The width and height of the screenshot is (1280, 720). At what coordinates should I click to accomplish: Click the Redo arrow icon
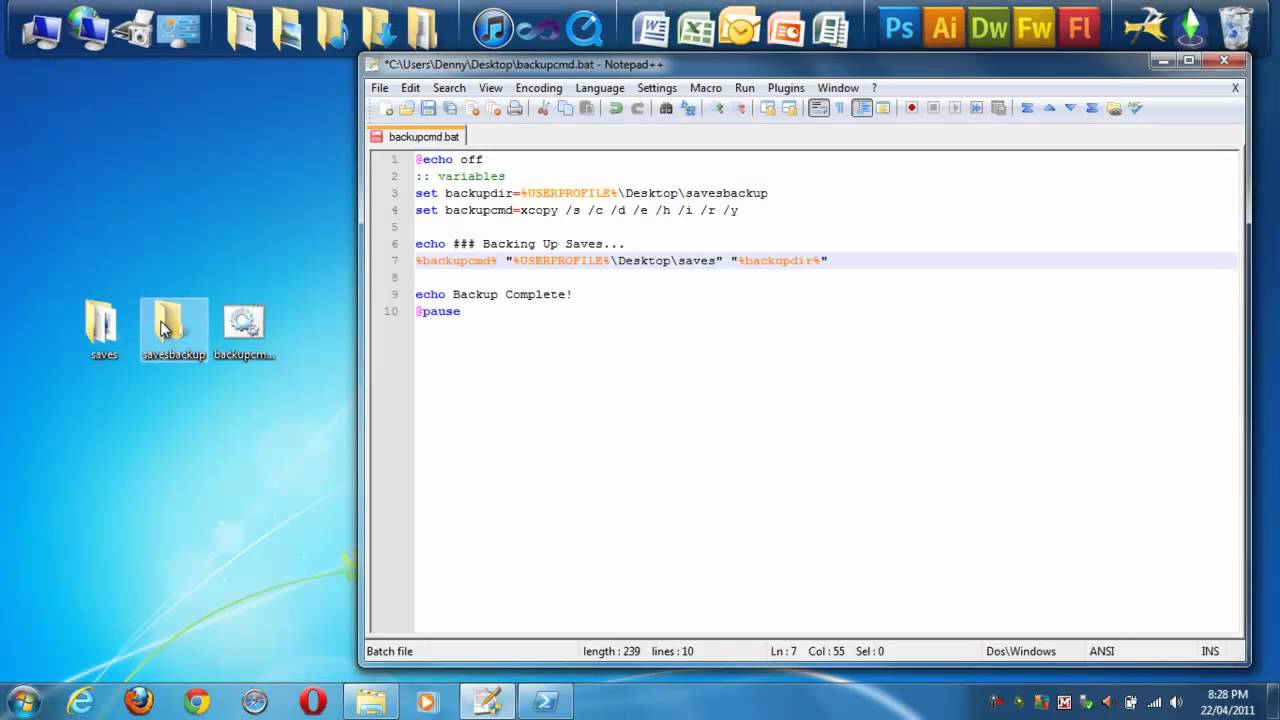tap(637, 108)
